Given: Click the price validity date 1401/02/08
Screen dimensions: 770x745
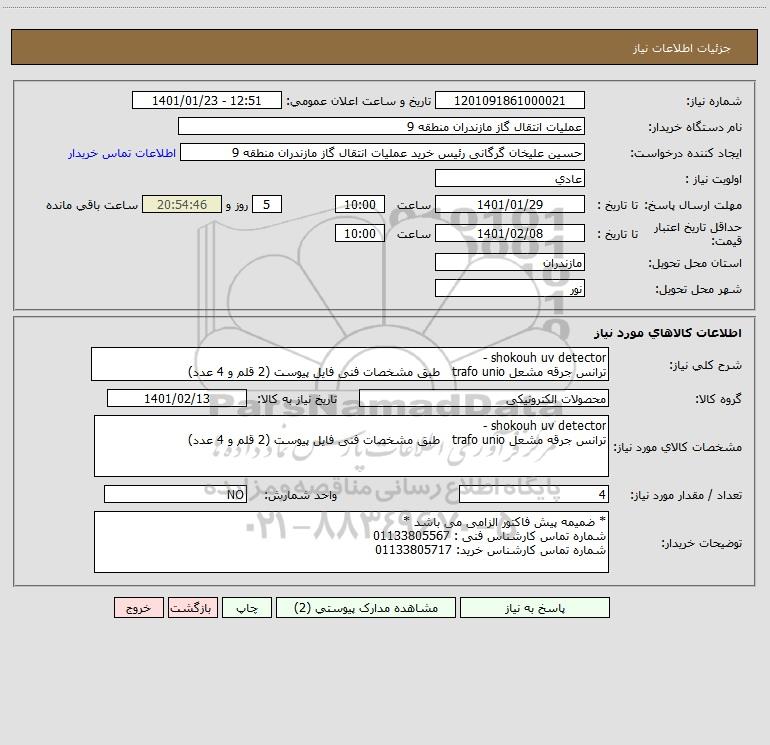Looking at the screenshot, I should pos(510,233).
